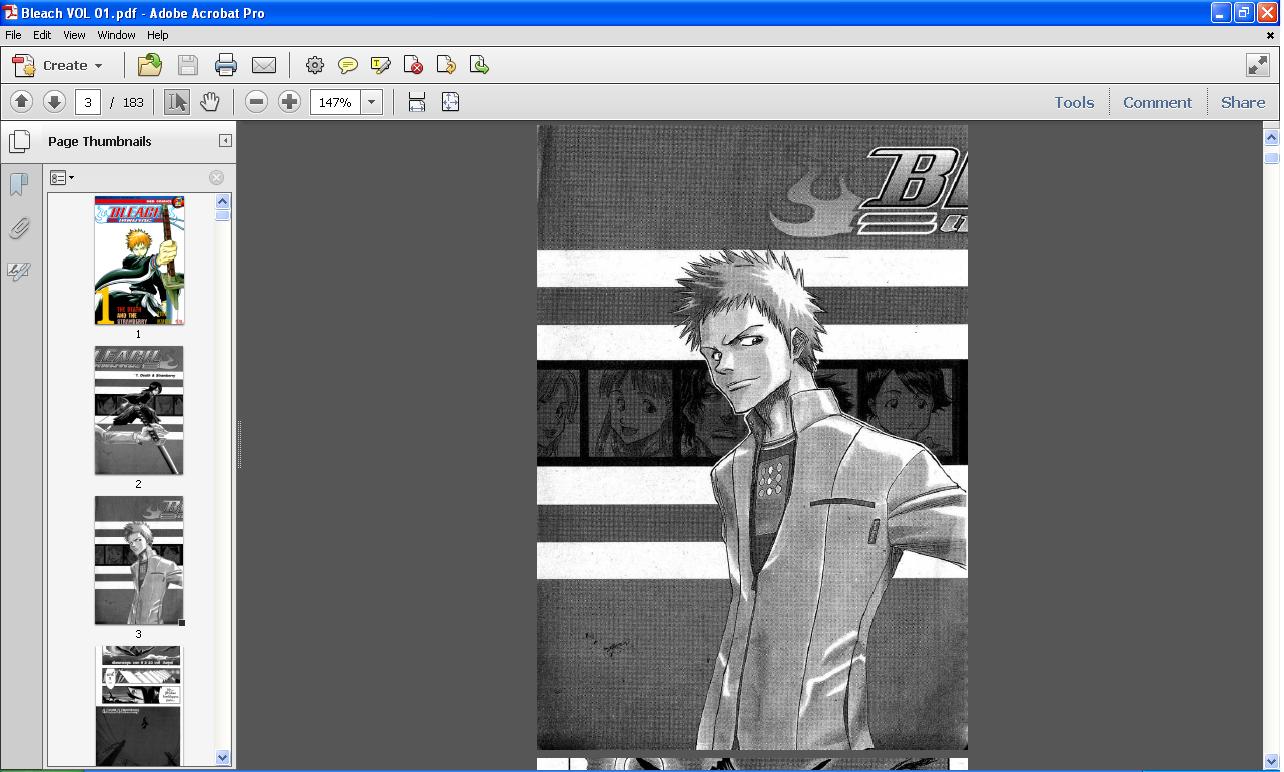Open the Help menu

coord(157,35)
